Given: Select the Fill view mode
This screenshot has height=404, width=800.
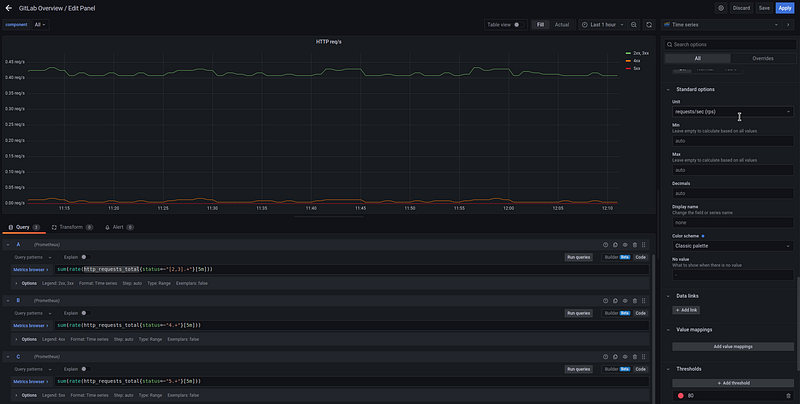Looking at the screenshot, I should point(540,24).
